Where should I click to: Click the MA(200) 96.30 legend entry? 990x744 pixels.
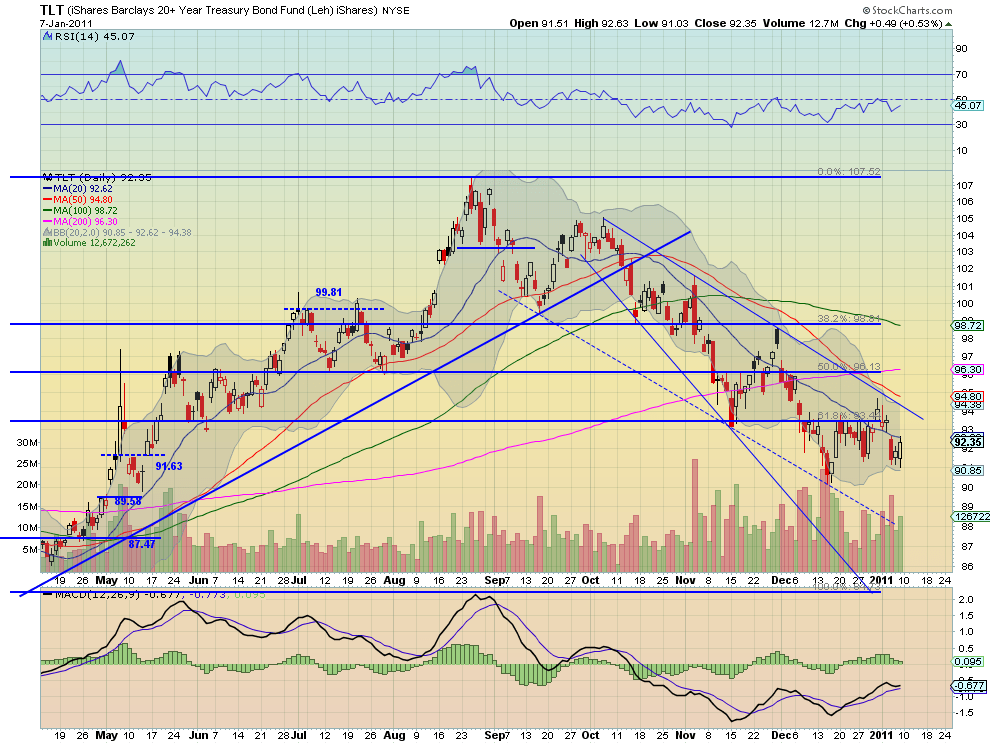tap(85, 222)
